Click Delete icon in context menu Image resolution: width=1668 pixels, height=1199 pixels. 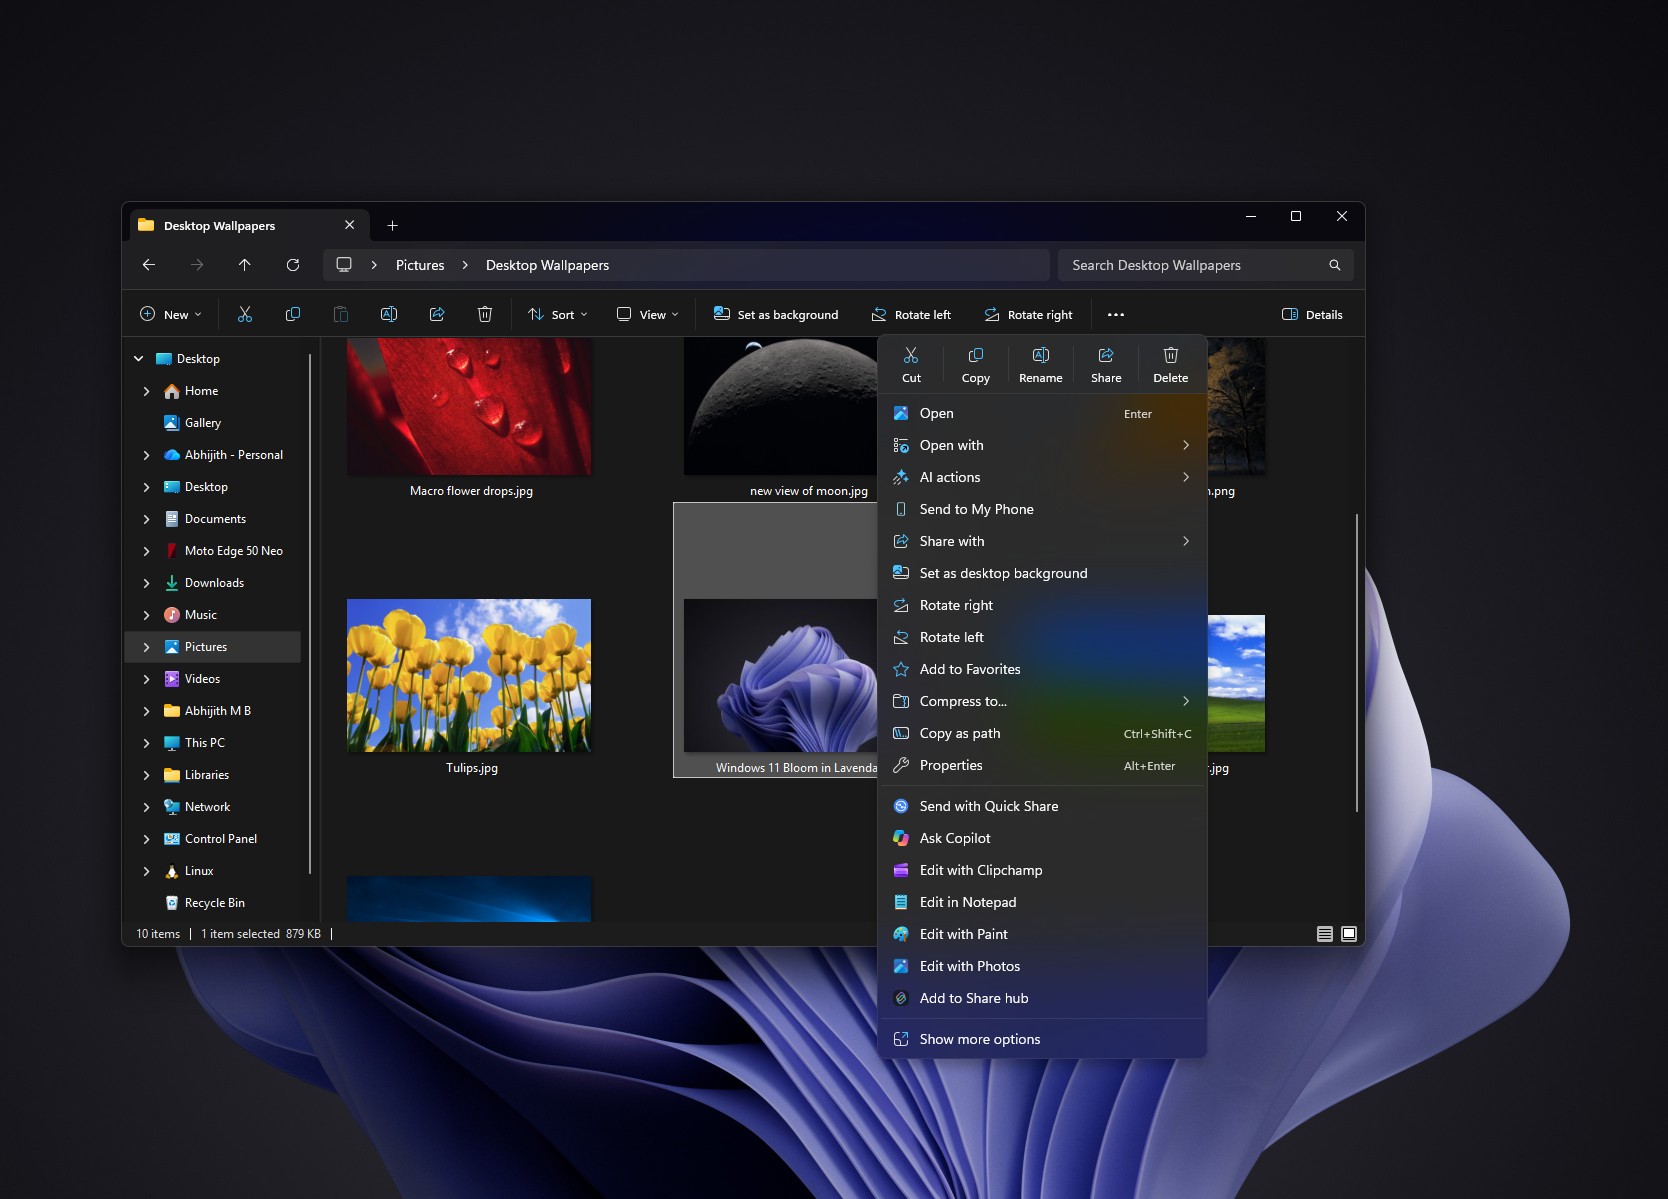coord(1171,355)
